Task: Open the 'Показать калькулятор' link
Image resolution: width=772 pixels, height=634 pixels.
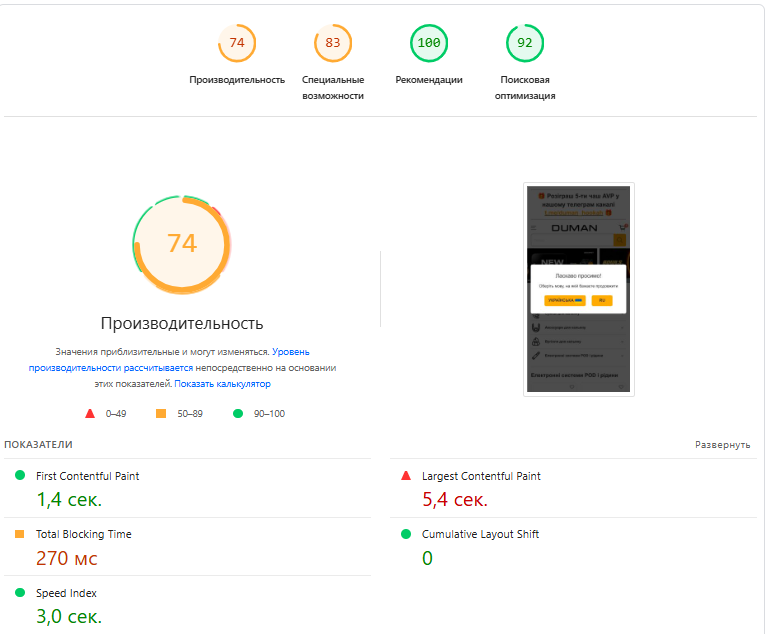Action: (223, 384)
